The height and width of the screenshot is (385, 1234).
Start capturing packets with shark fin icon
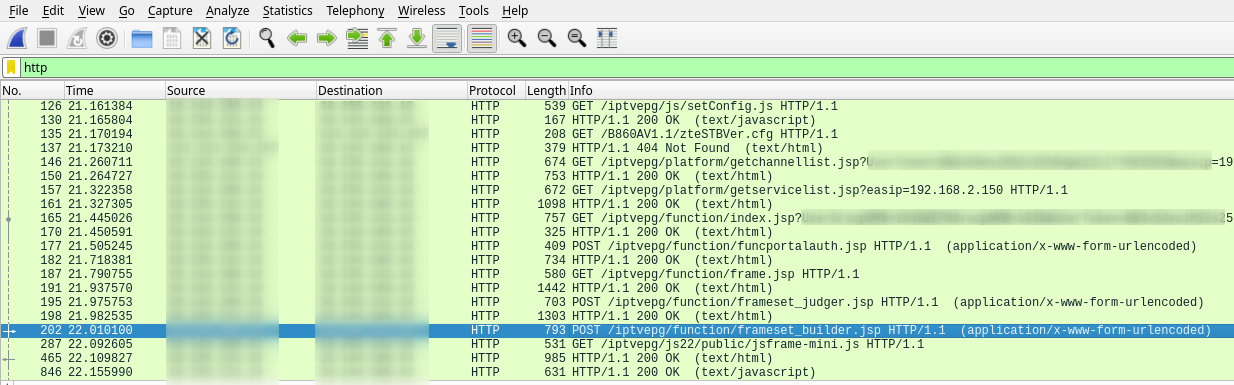click(x=18, y=38)
